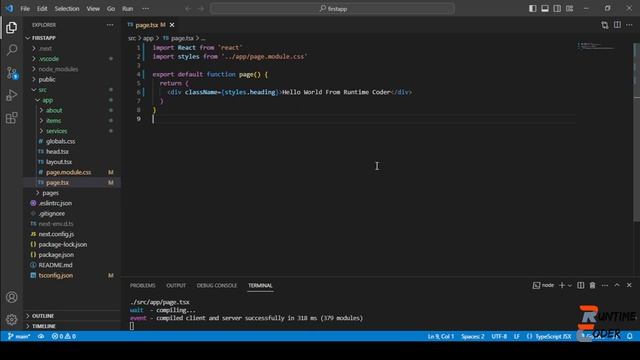Screen dimensions: 640x360
Task: Split the editor to the right
Action: (617, 25)
